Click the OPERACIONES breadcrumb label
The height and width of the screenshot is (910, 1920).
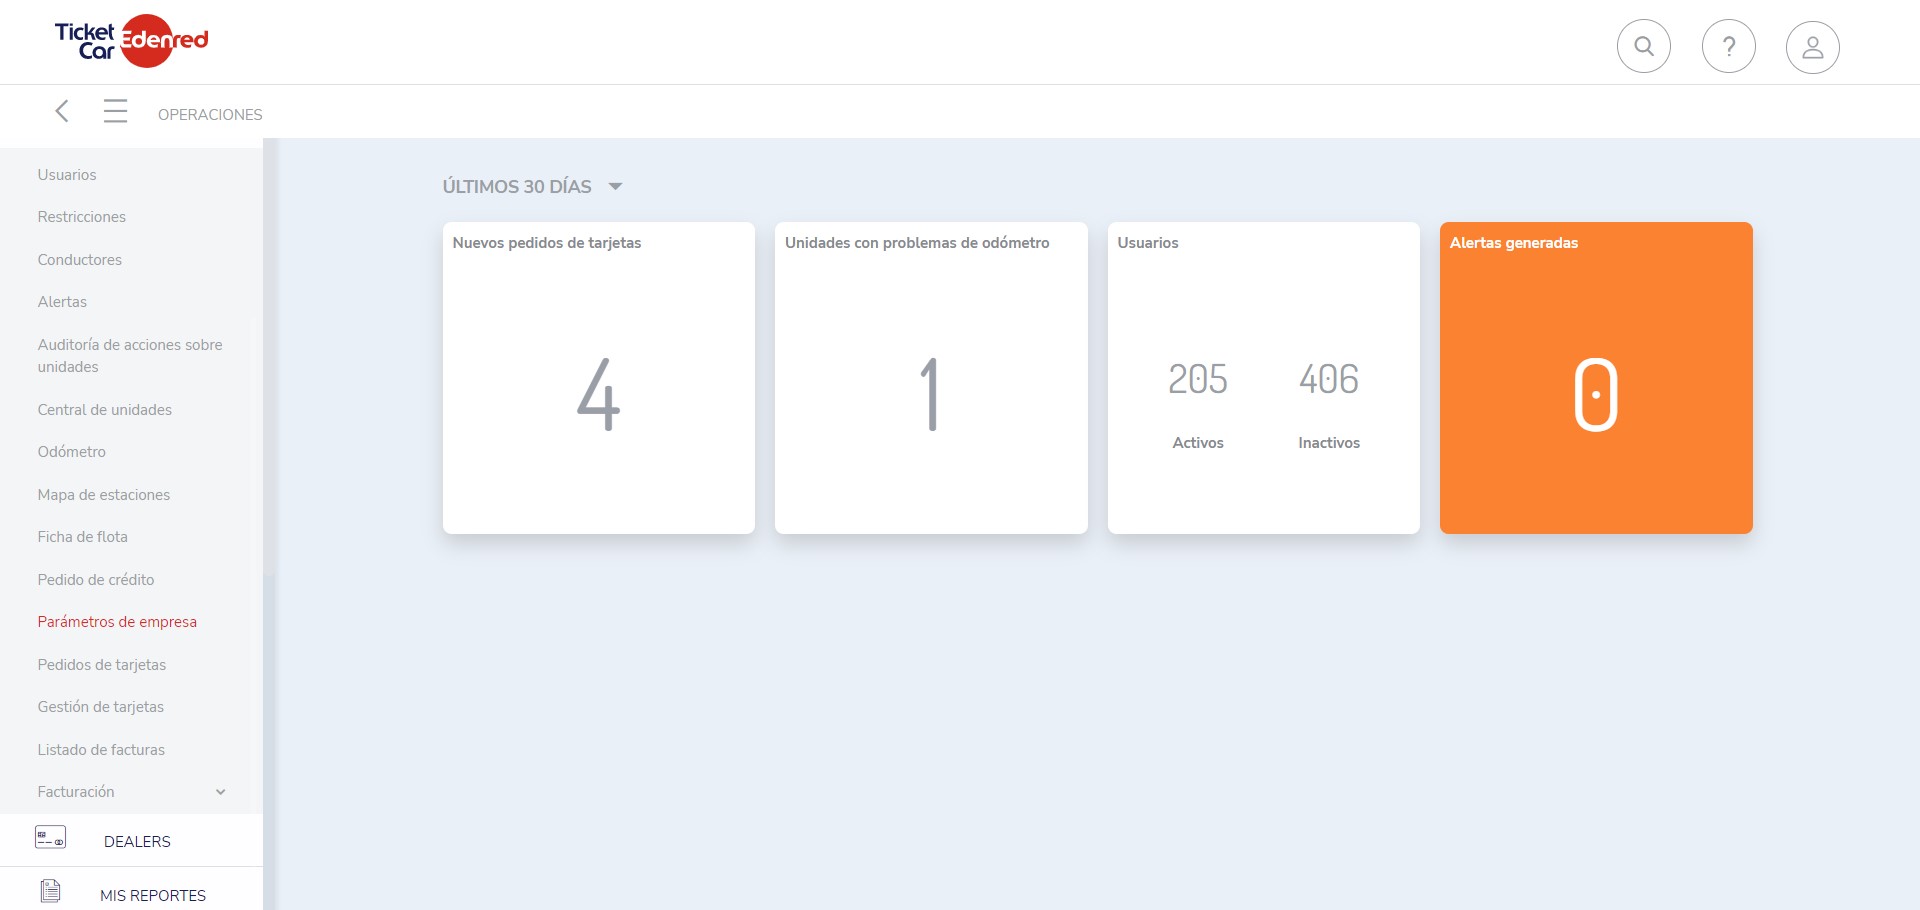pyautogui.click(x=210, y=115)
